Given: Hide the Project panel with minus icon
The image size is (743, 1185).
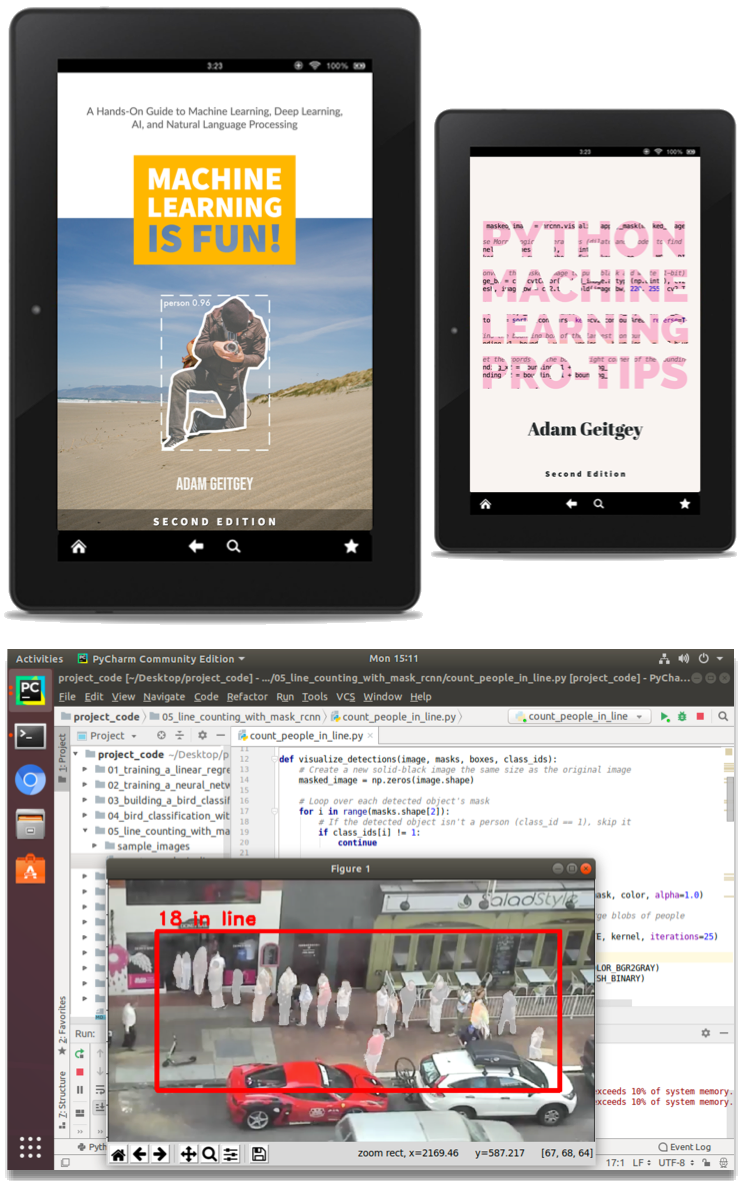Looking at the screenshot, I should (x=221, y=735).
